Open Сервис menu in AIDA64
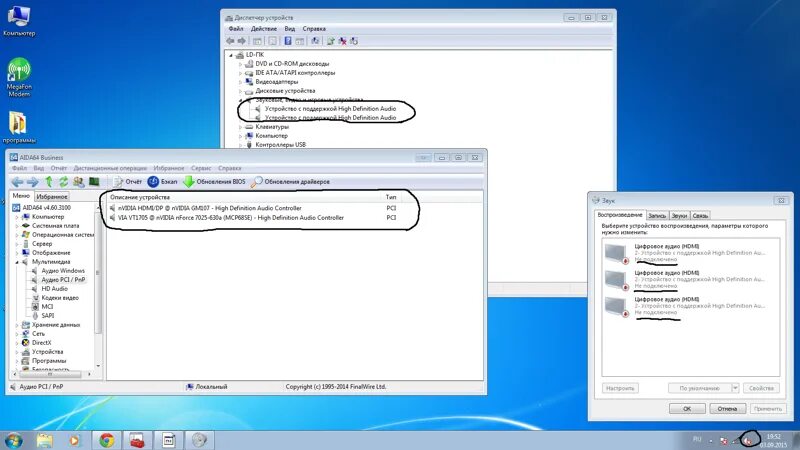The image size is (800, 450). (x=201, y=168)
